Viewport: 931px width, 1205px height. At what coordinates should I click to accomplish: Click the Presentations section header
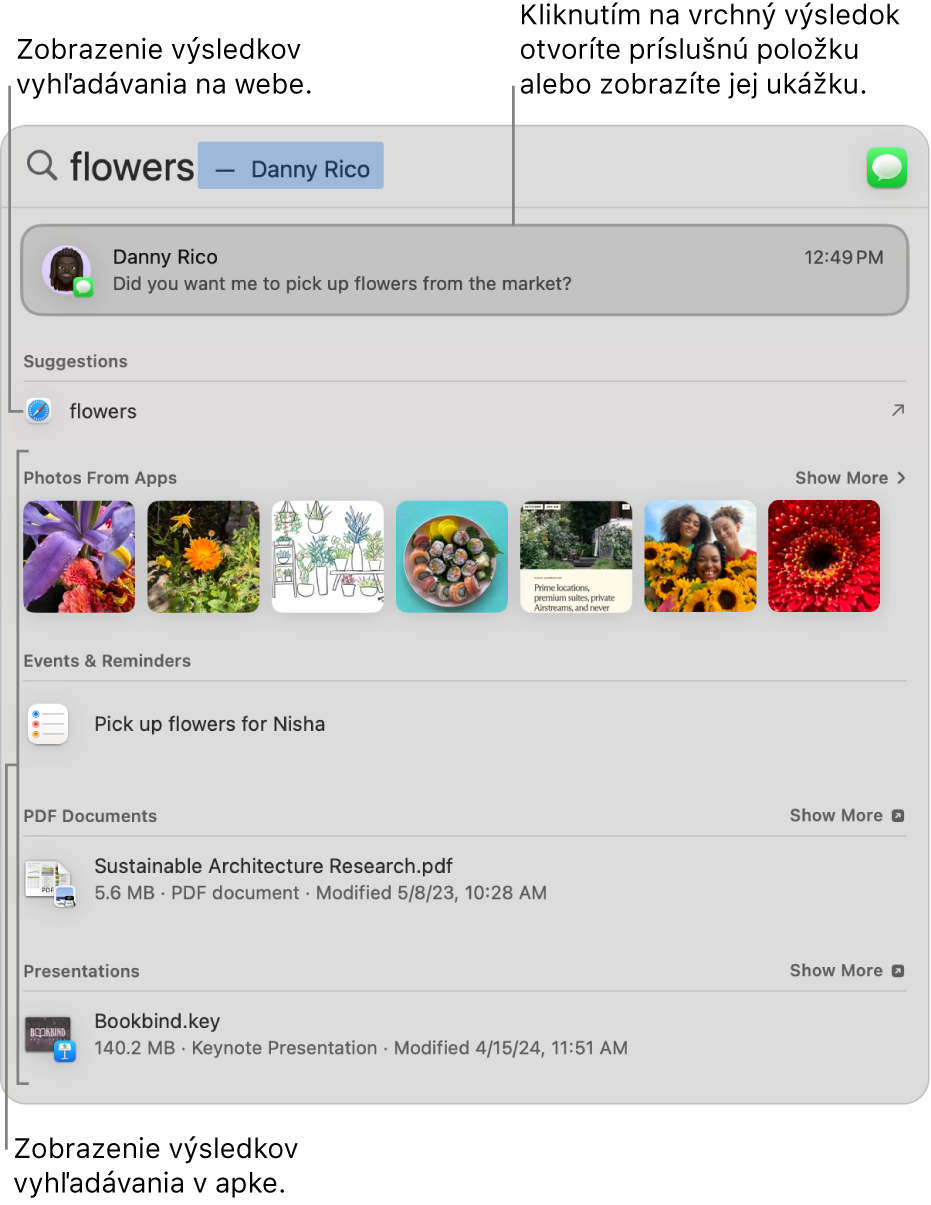click(82, 971)
